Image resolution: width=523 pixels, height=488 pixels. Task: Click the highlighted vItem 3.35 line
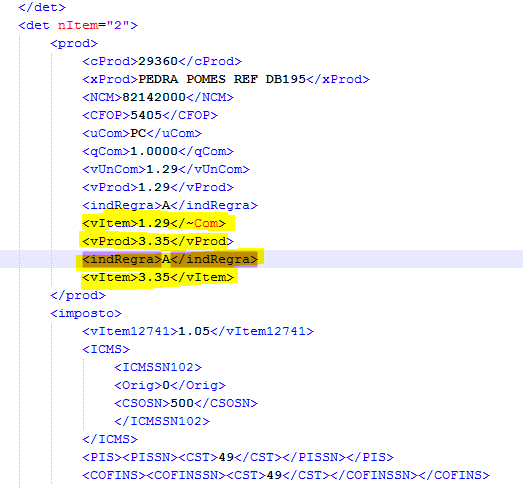[158, 277]
